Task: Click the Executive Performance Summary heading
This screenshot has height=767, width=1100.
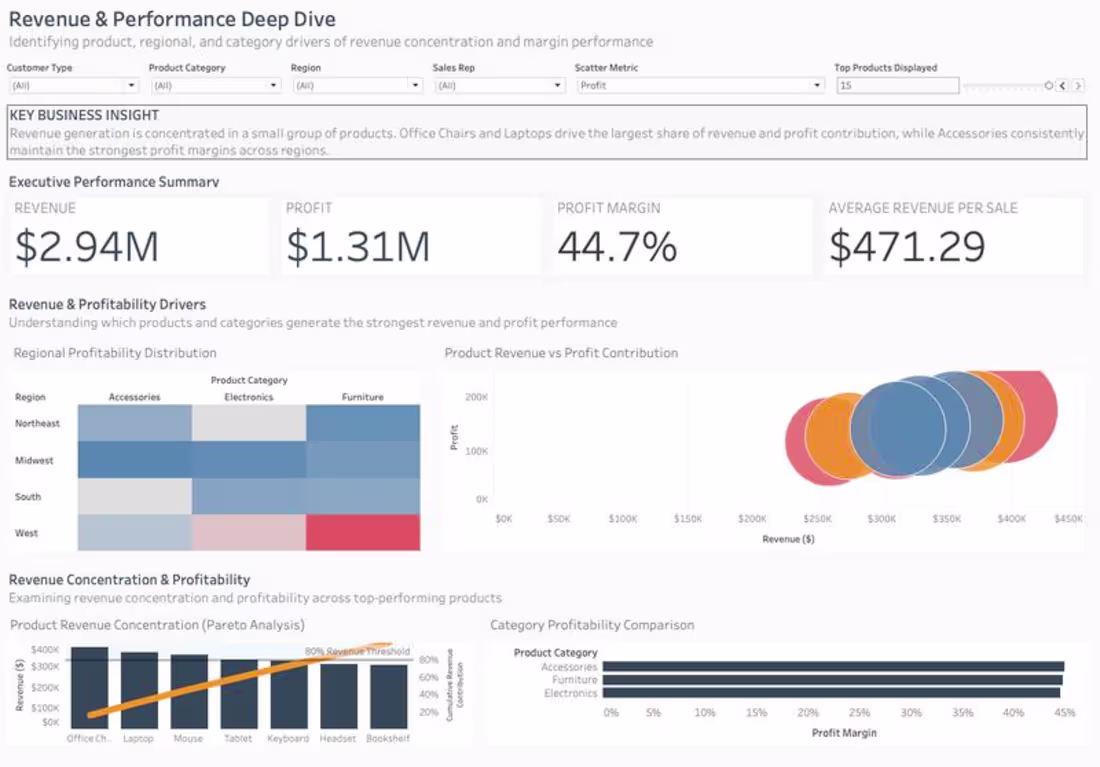Action: [114, 182]
